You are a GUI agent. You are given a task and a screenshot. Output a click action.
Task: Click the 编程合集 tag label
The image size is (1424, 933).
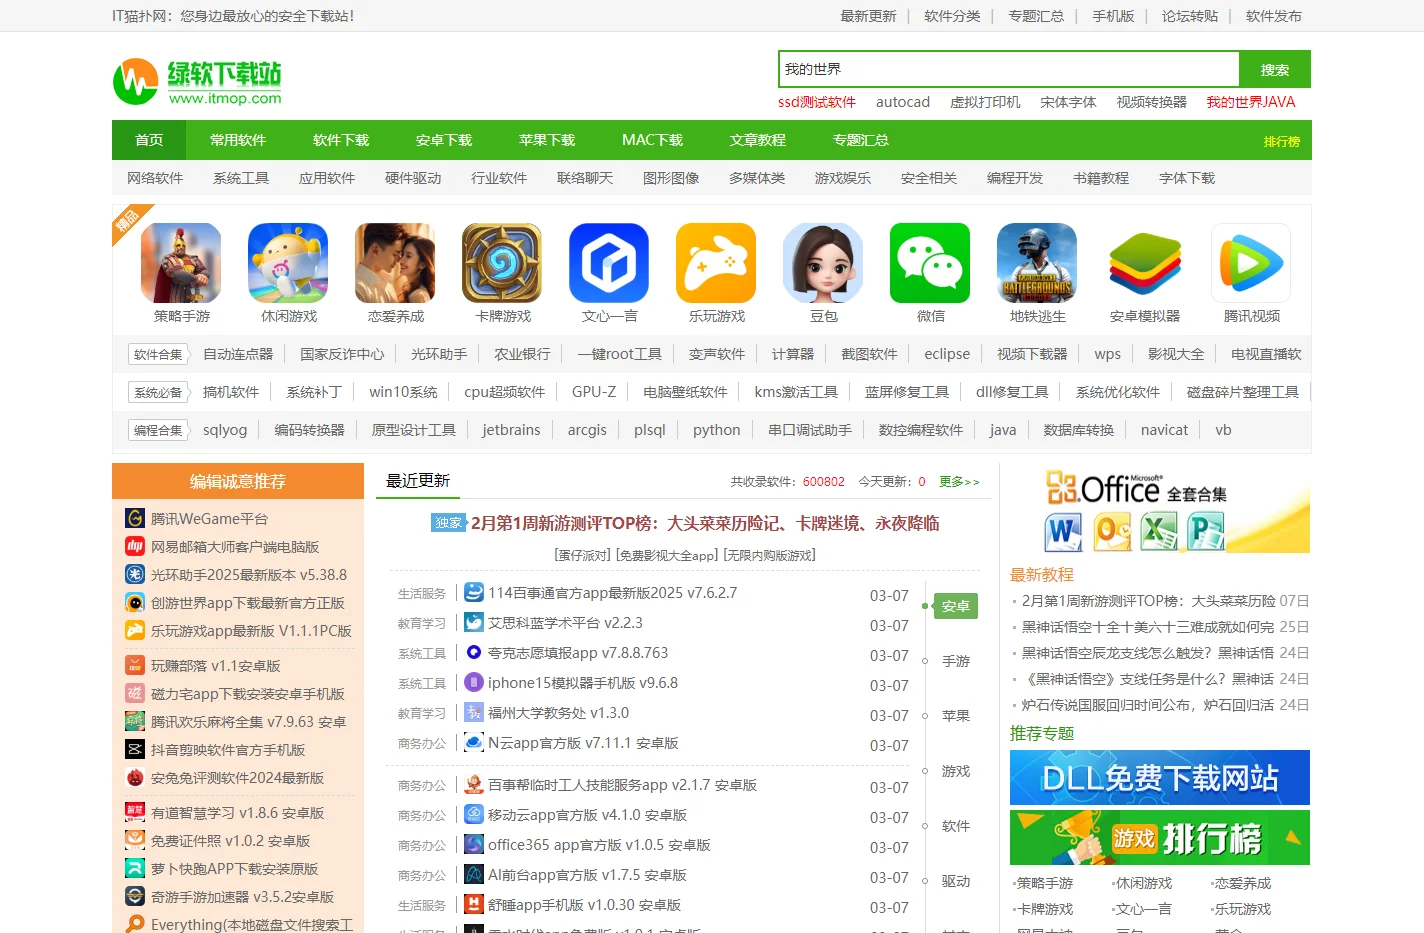(158, 430)
